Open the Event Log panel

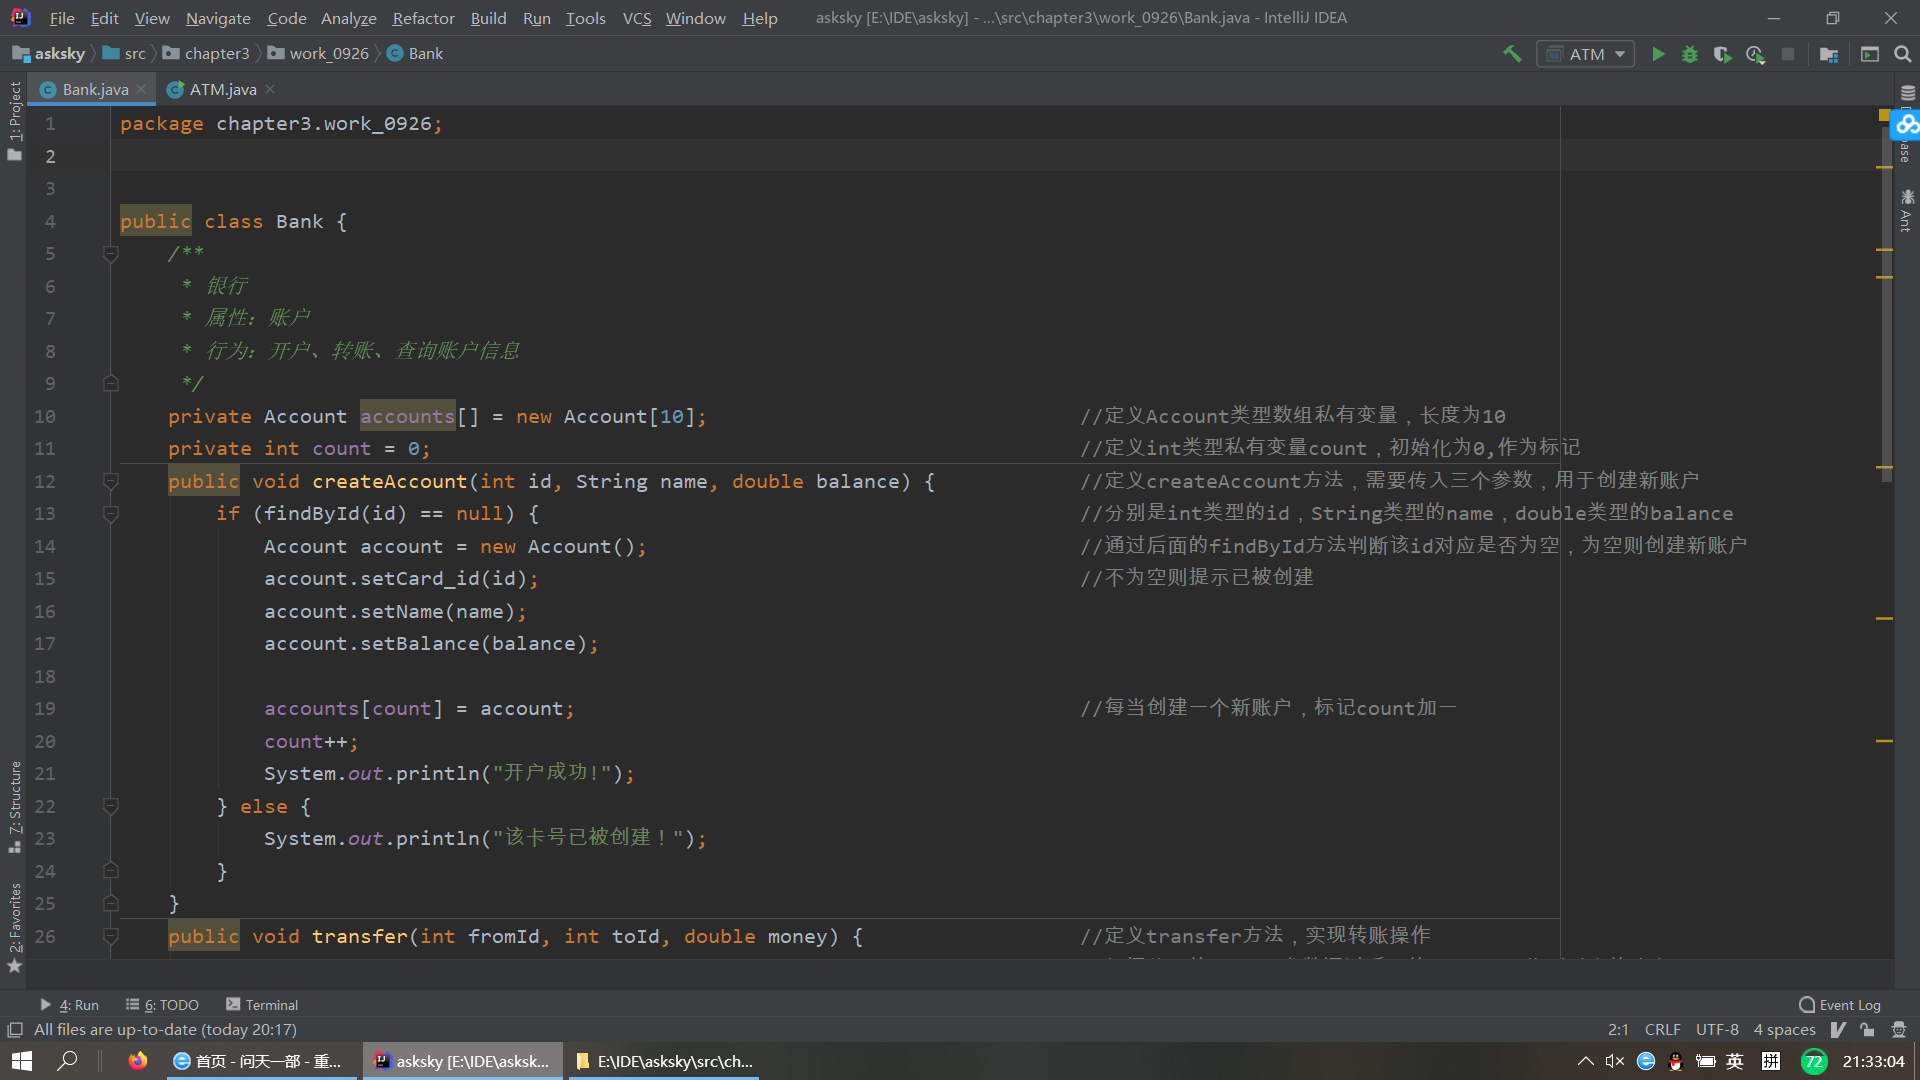pyautogui.click(x=1840, y=1005)
